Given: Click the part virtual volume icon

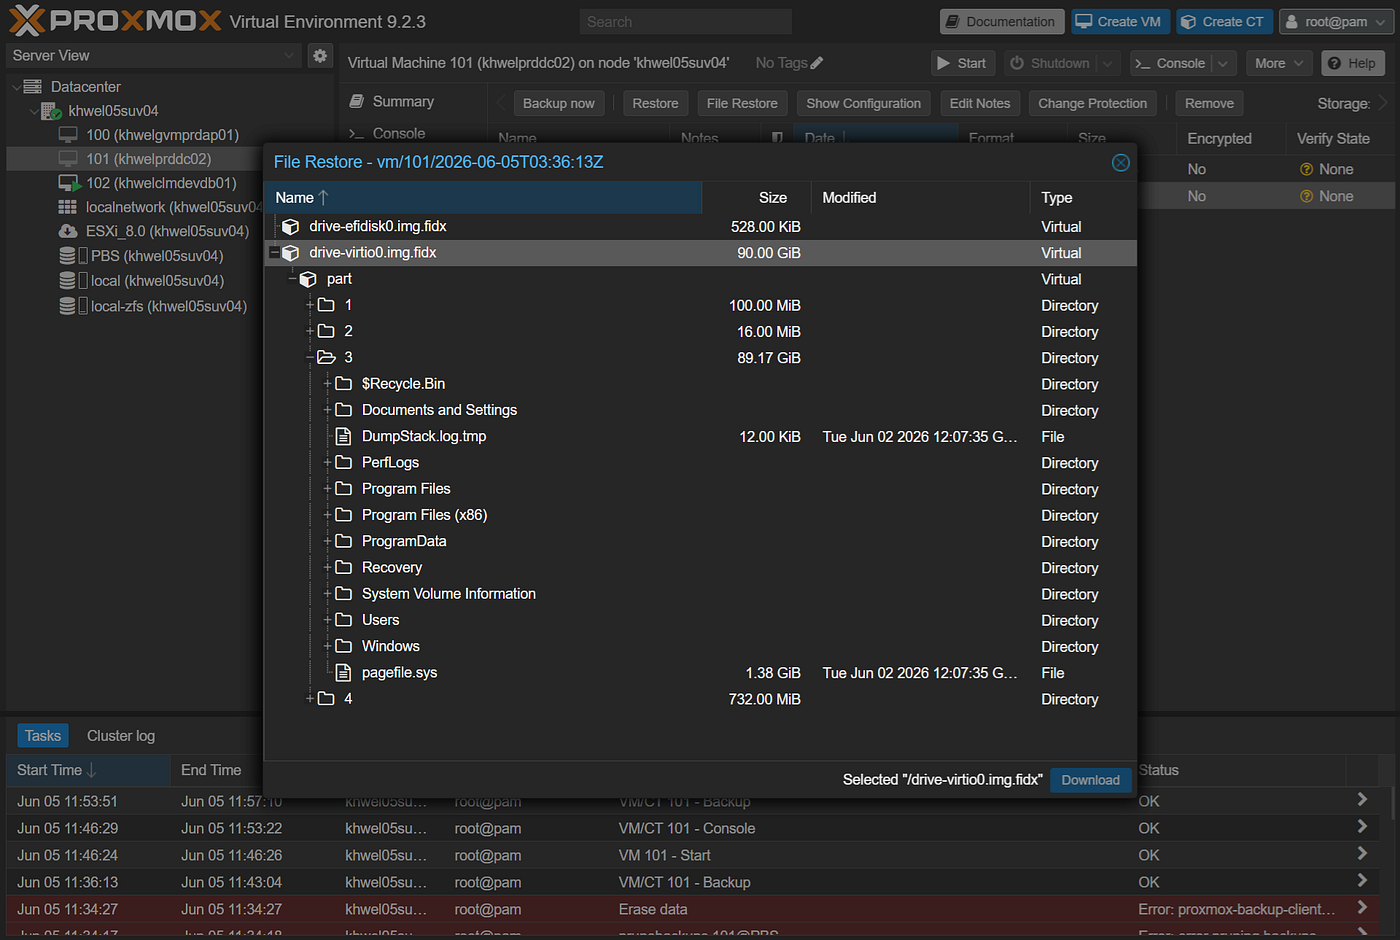Looking at the screenshot, I should 308,279.
